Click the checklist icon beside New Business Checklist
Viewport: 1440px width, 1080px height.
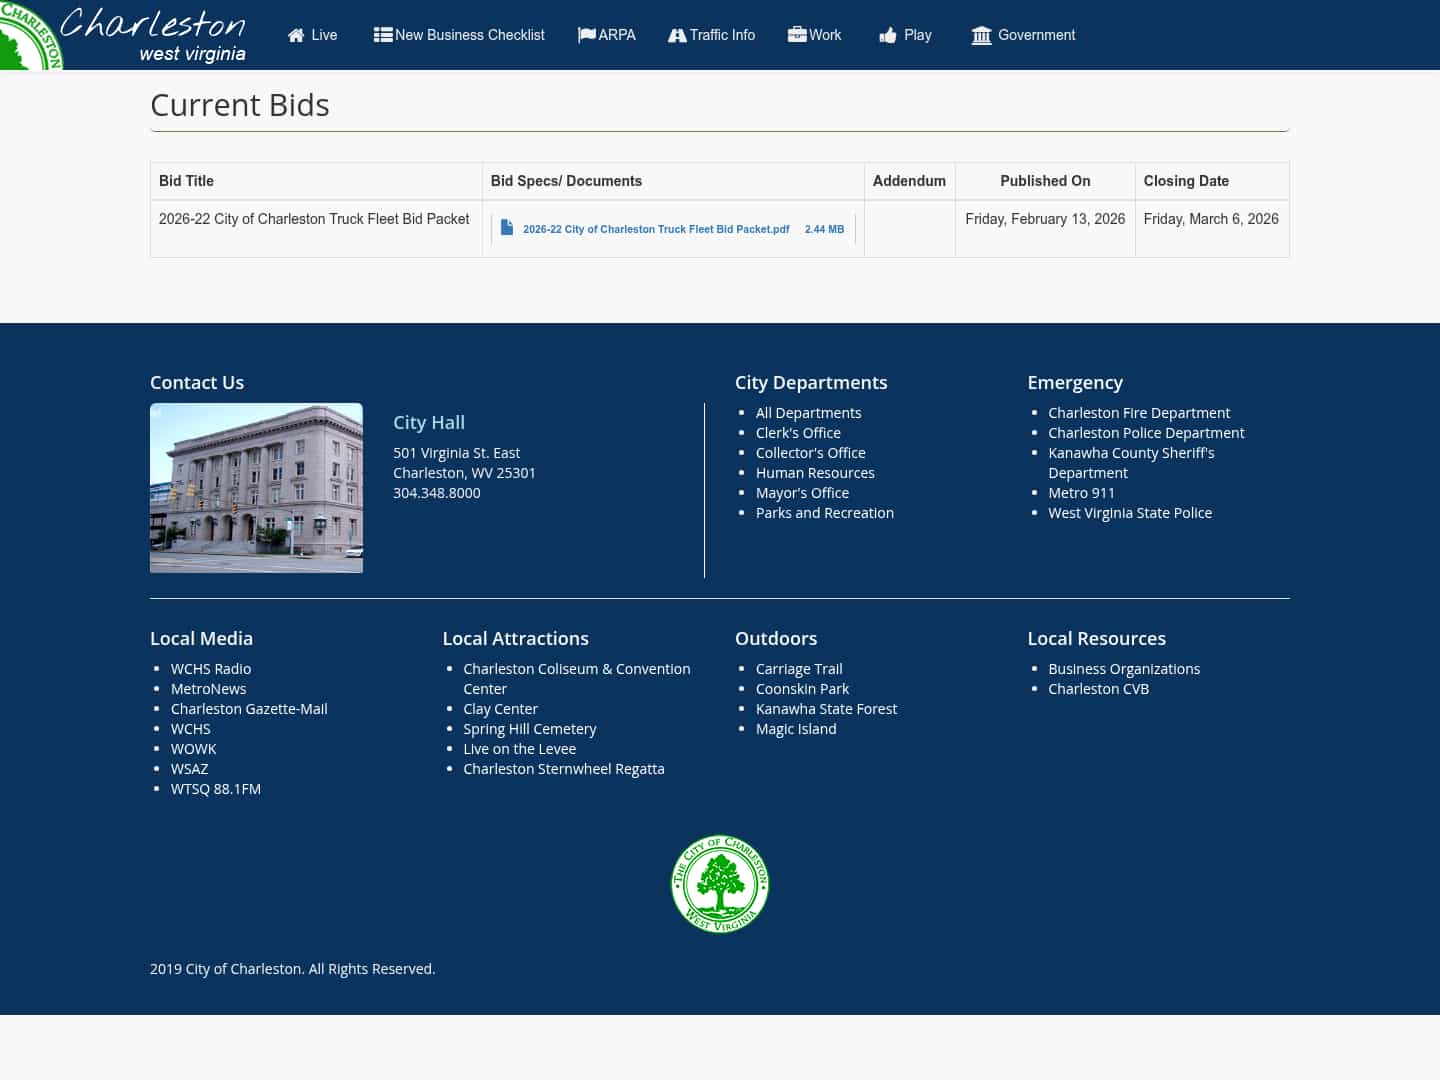(x=383, y=34)
